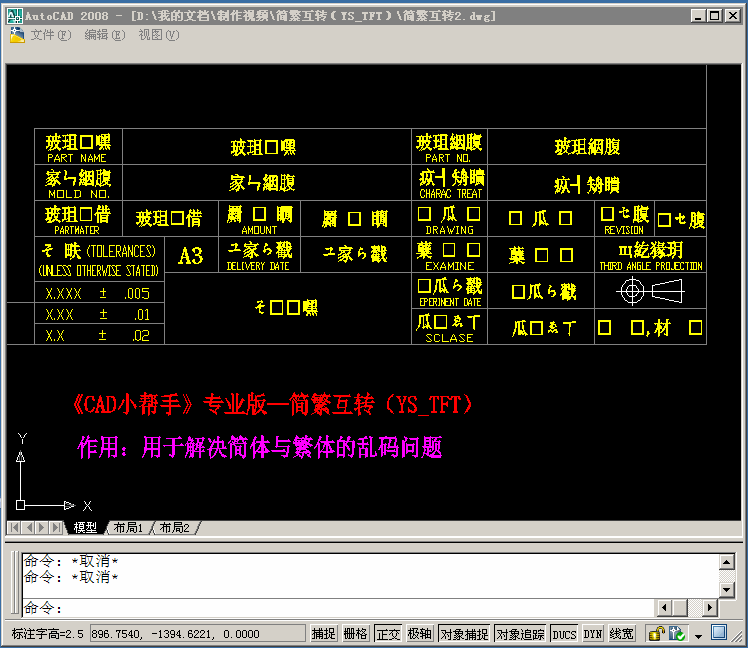The image size is (748, 648).
Task: Click the AutoCAD application icon in the title bar
Action: click(x=14, y=16)
